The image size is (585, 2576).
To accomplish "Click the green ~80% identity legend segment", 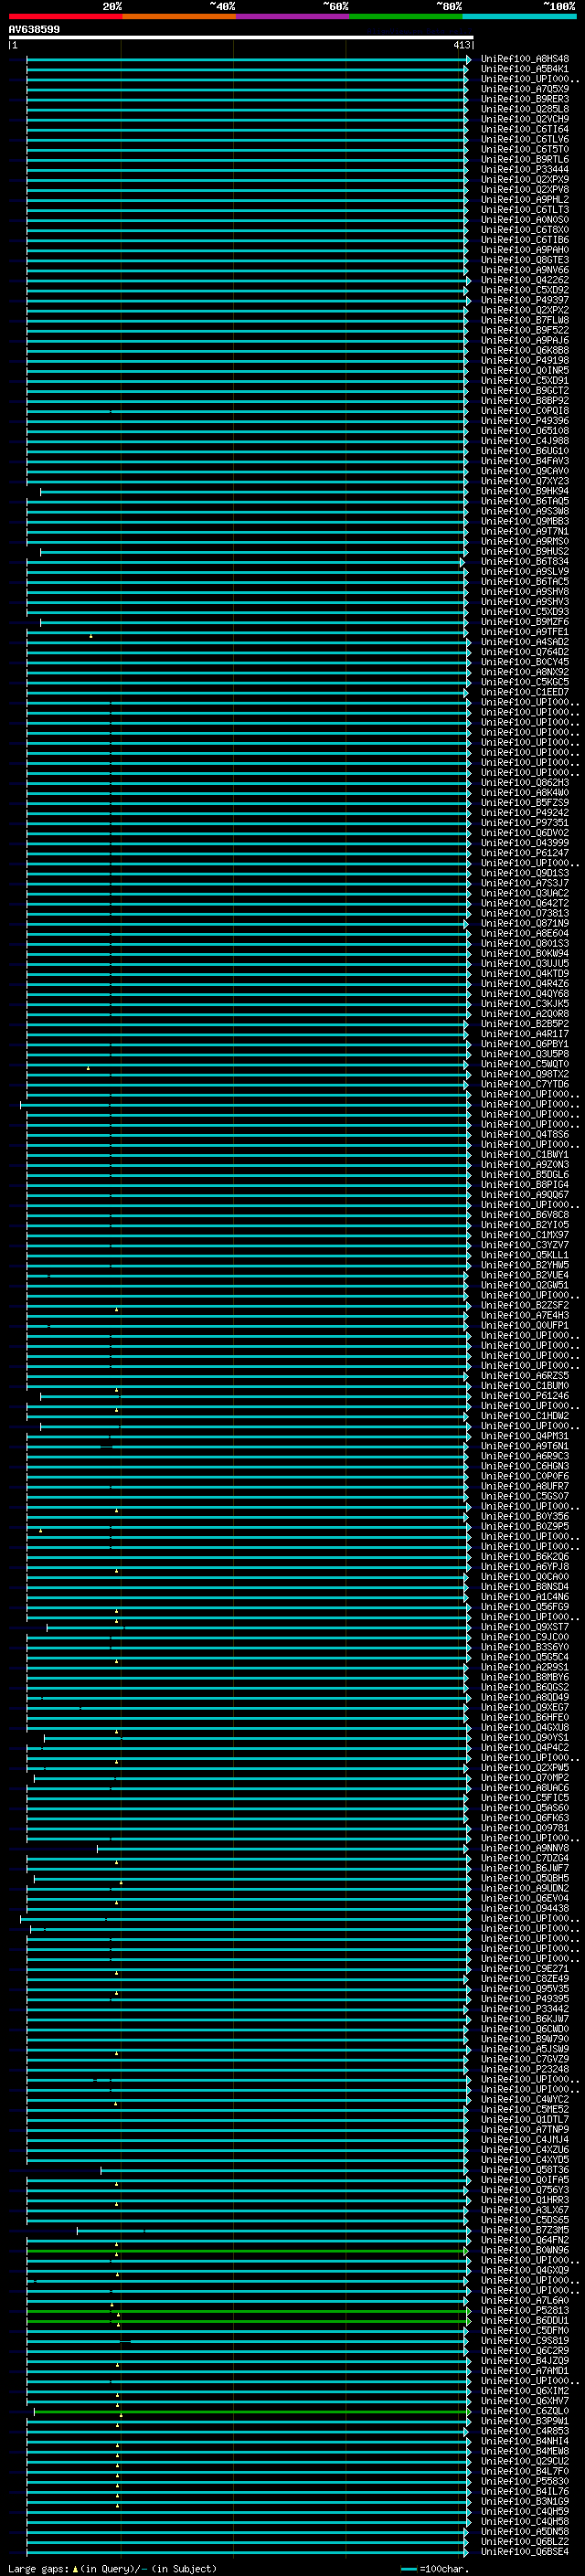I will point(406,16).
